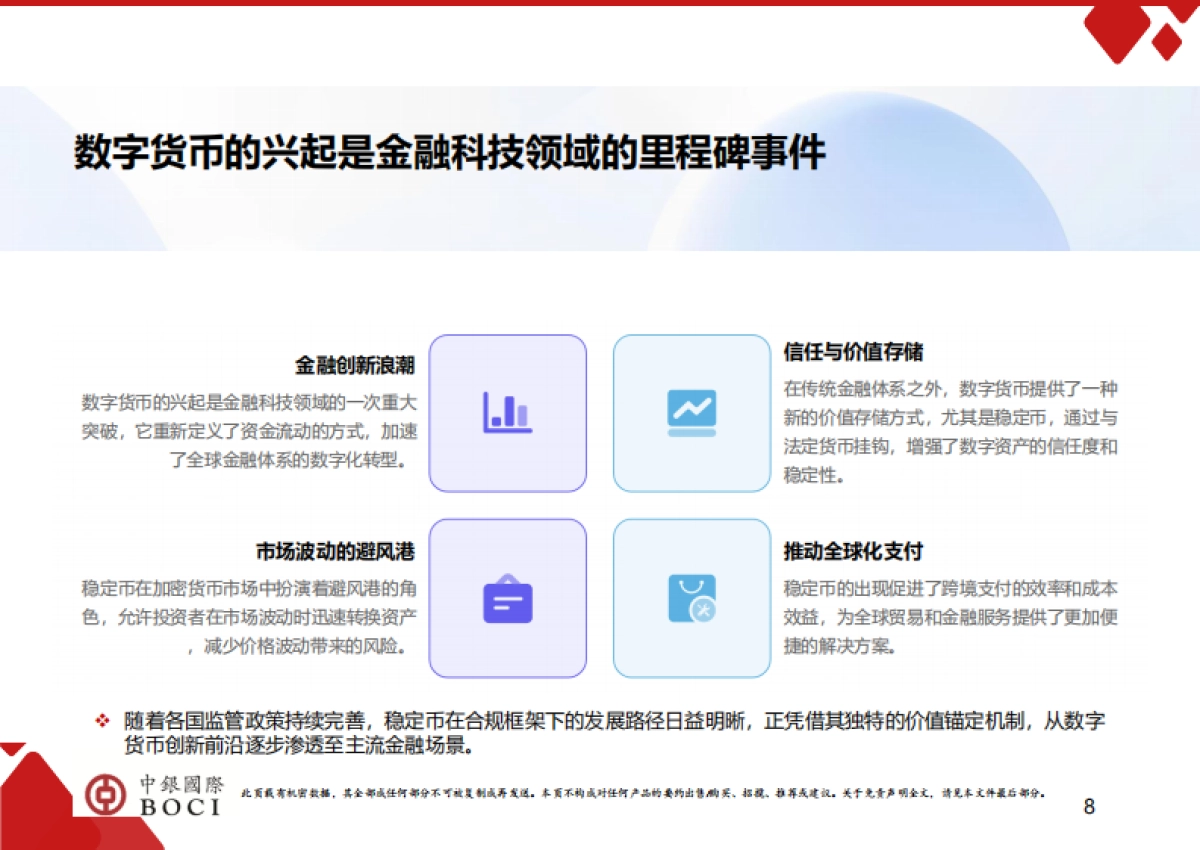Click the heading 推动全球化支付
1200x850 pixels.
click(851, 551)
